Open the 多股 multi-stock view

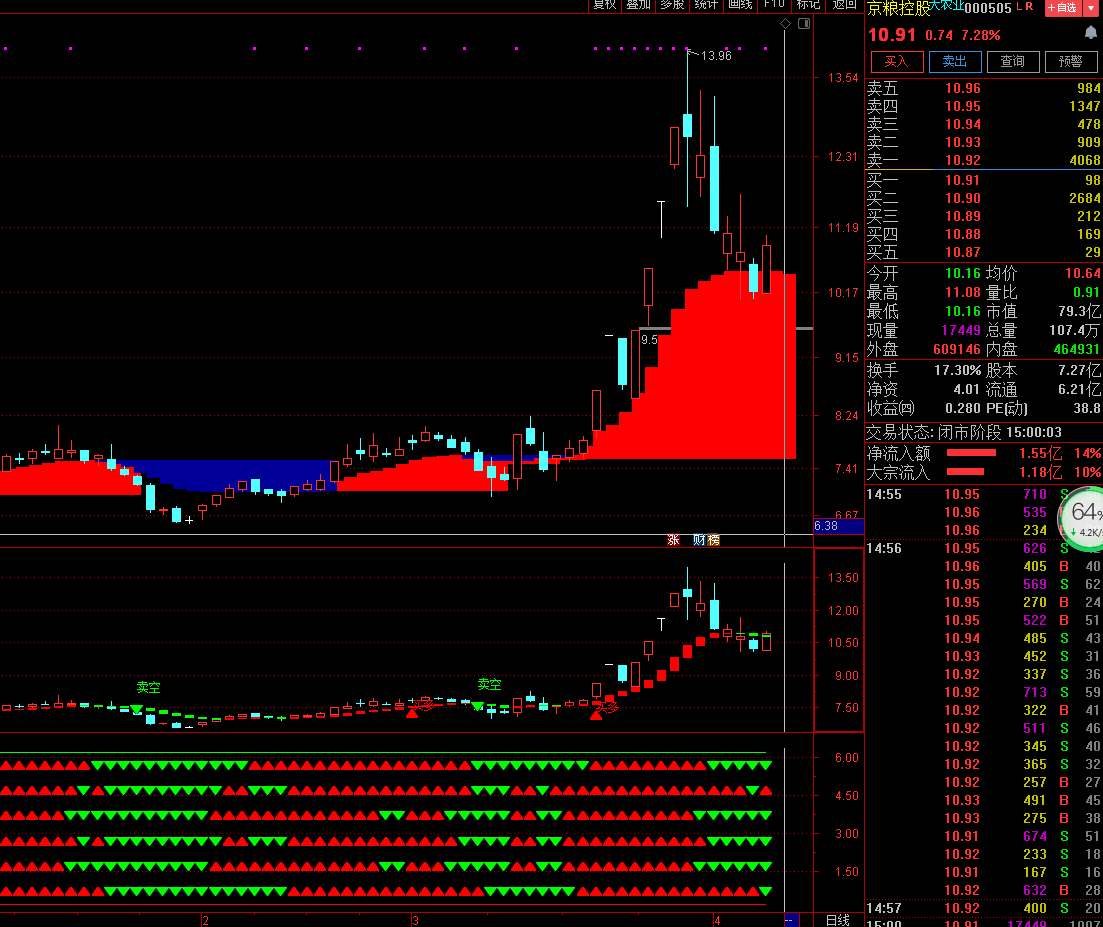pyautogui.click(x=672, y=5)
